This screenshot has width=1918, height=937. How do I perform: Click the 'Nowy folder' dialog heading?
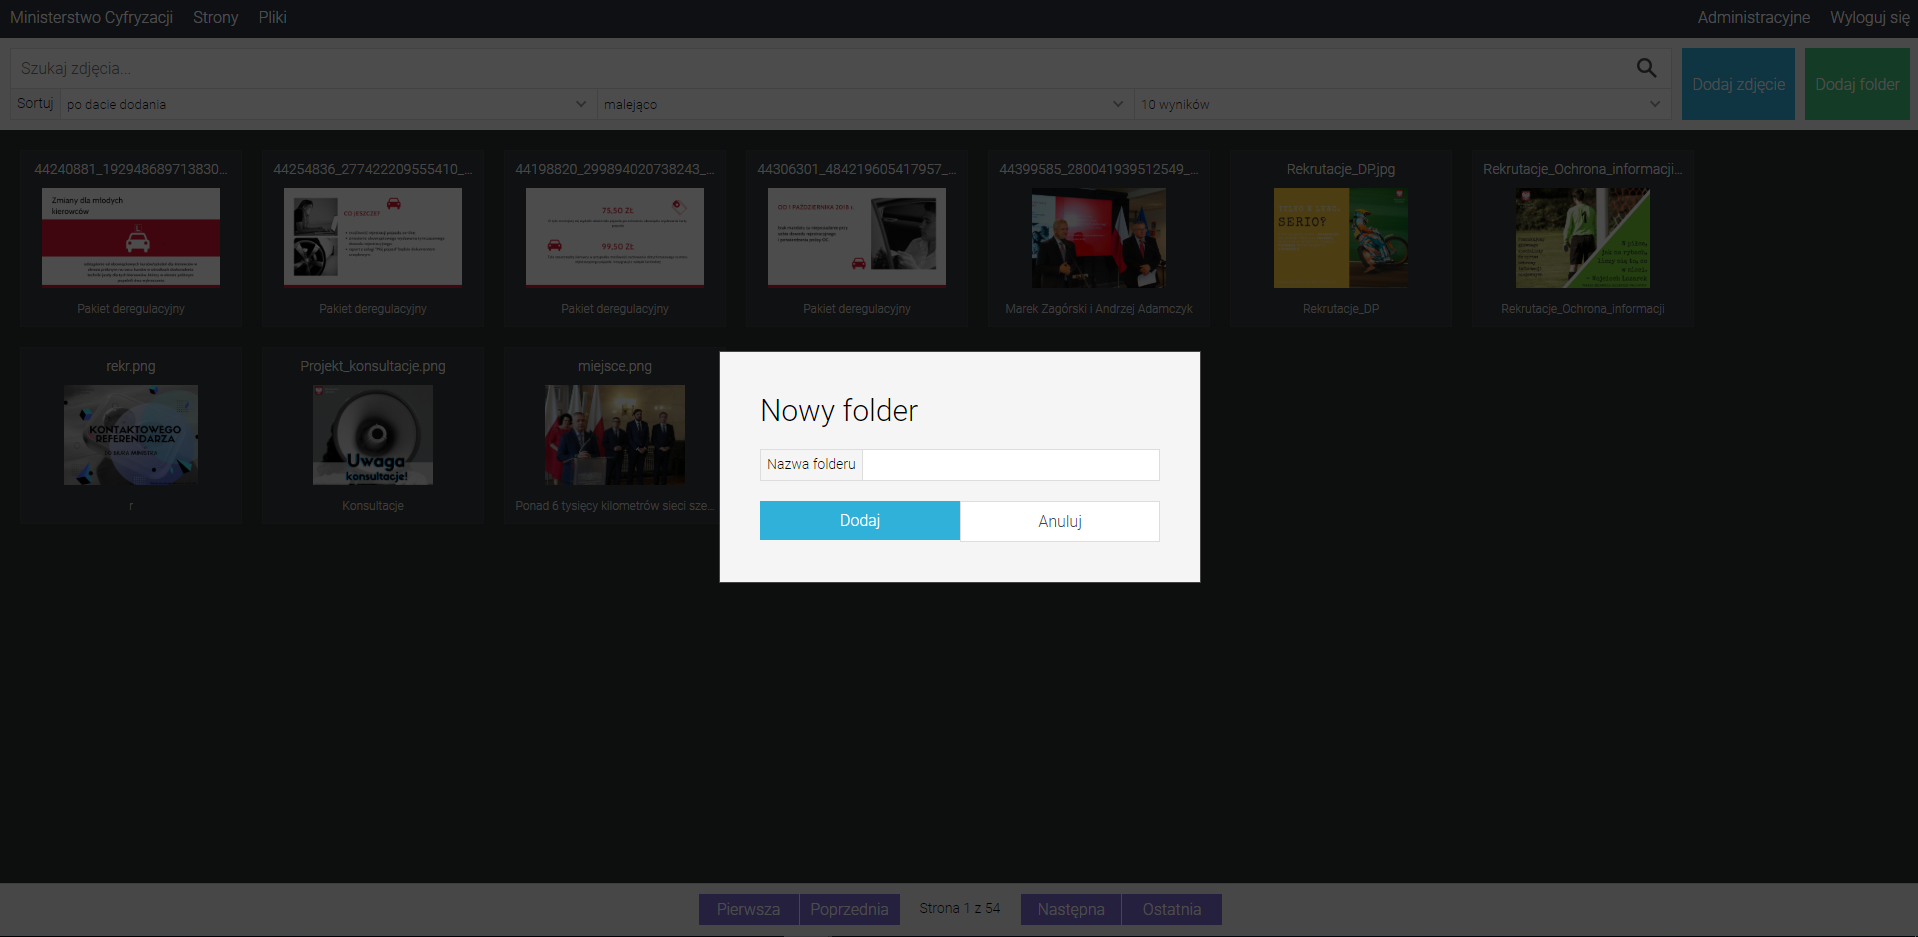pyautogui.click(x=839, y=410)
